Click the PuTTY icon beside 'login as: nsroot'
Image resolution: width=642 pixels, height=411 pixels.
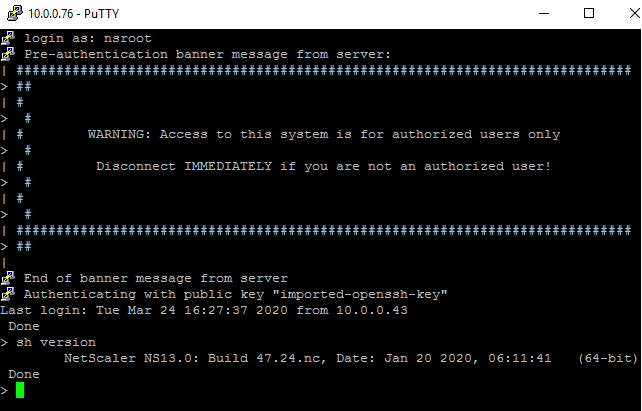(9, 37)
